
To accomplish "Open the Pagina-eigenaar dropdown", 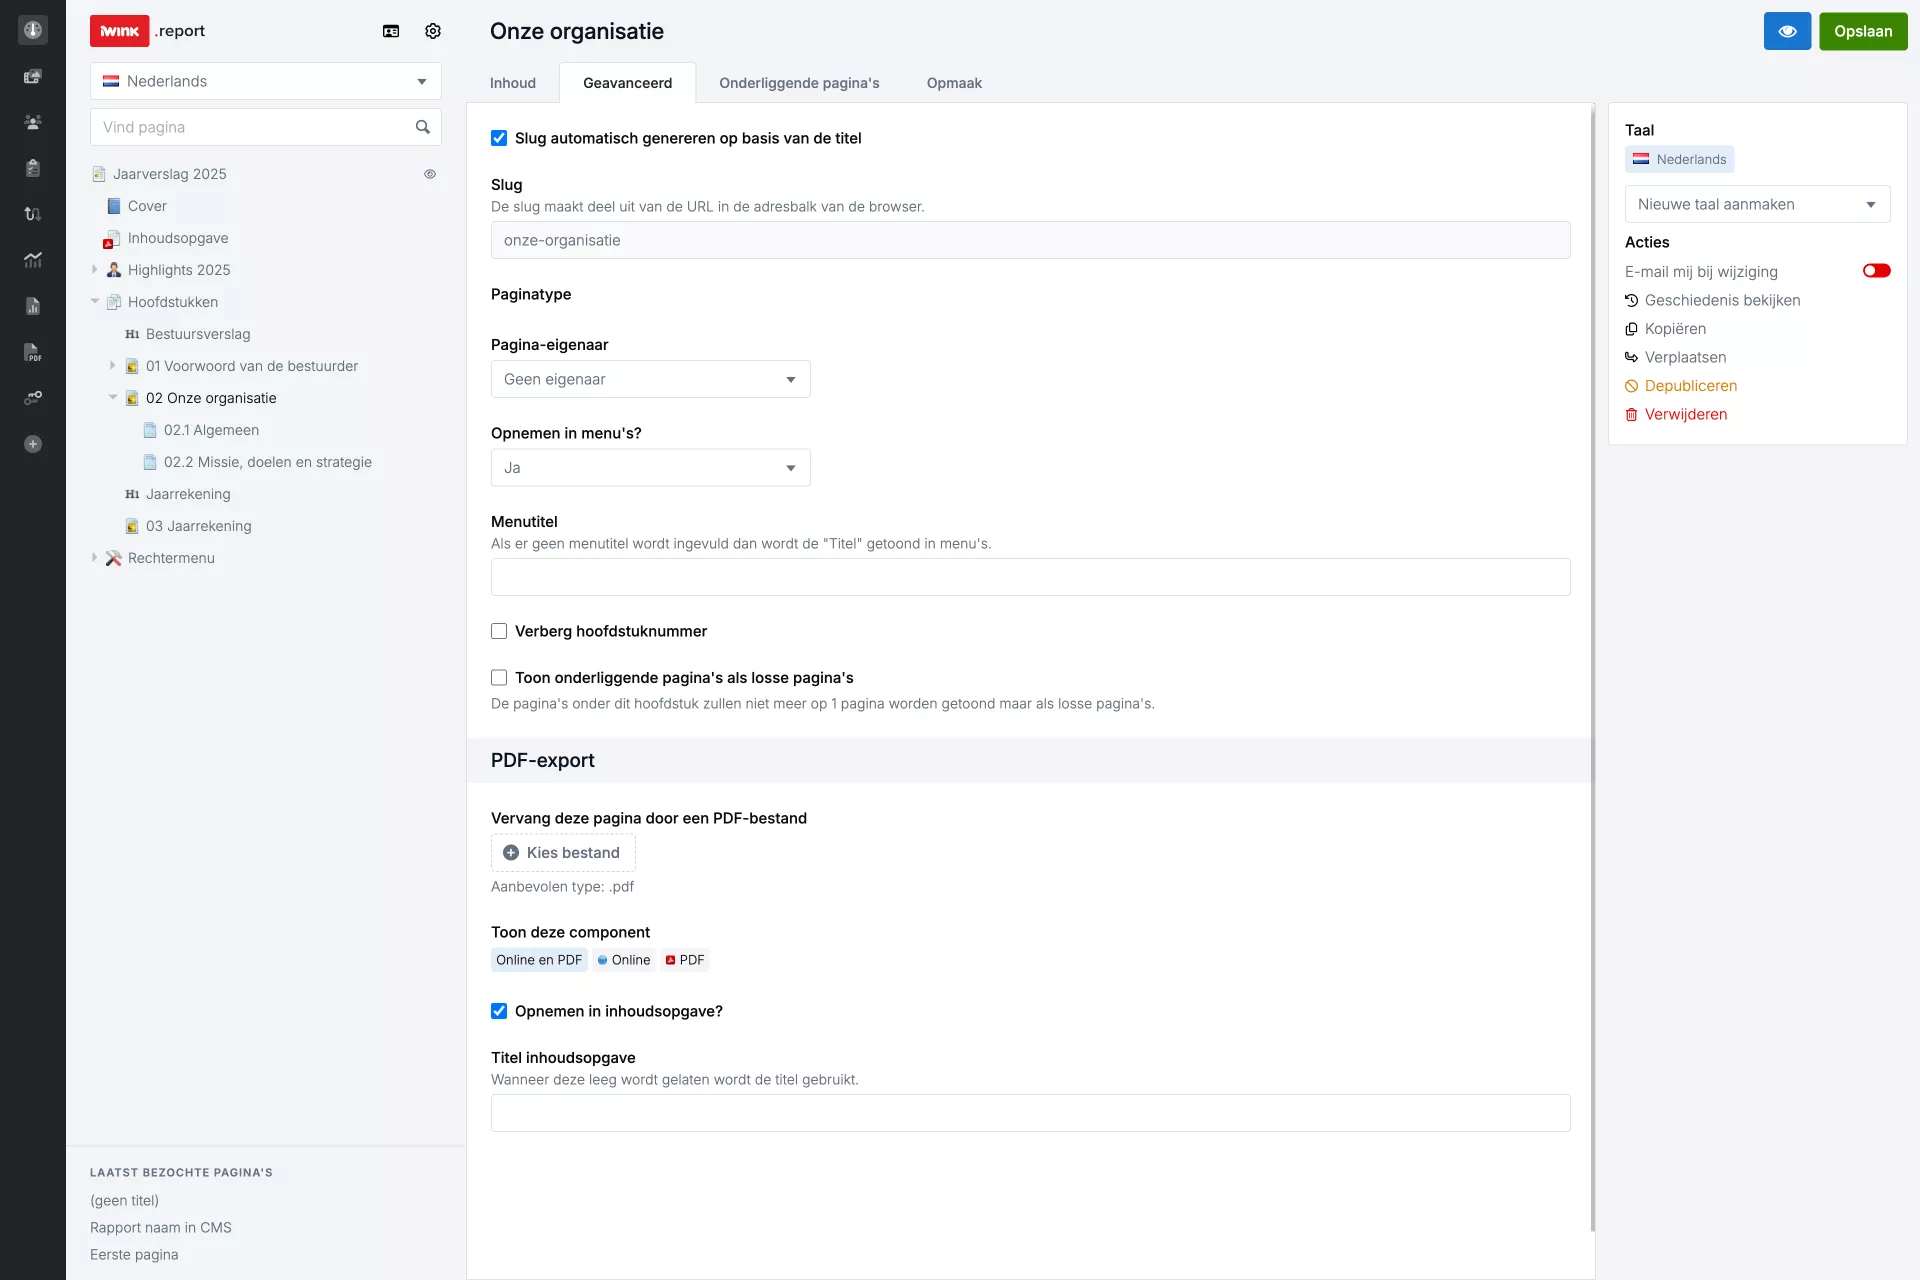I will point(650,379).
